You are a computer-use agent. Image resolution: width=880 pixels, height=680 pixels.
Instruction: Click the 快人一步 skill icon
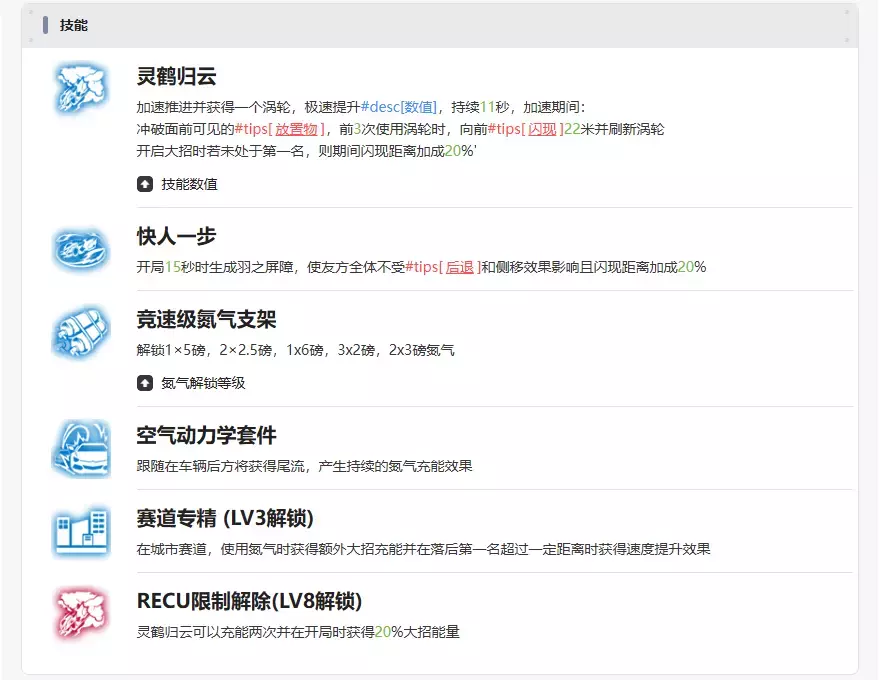coord(81,249)
